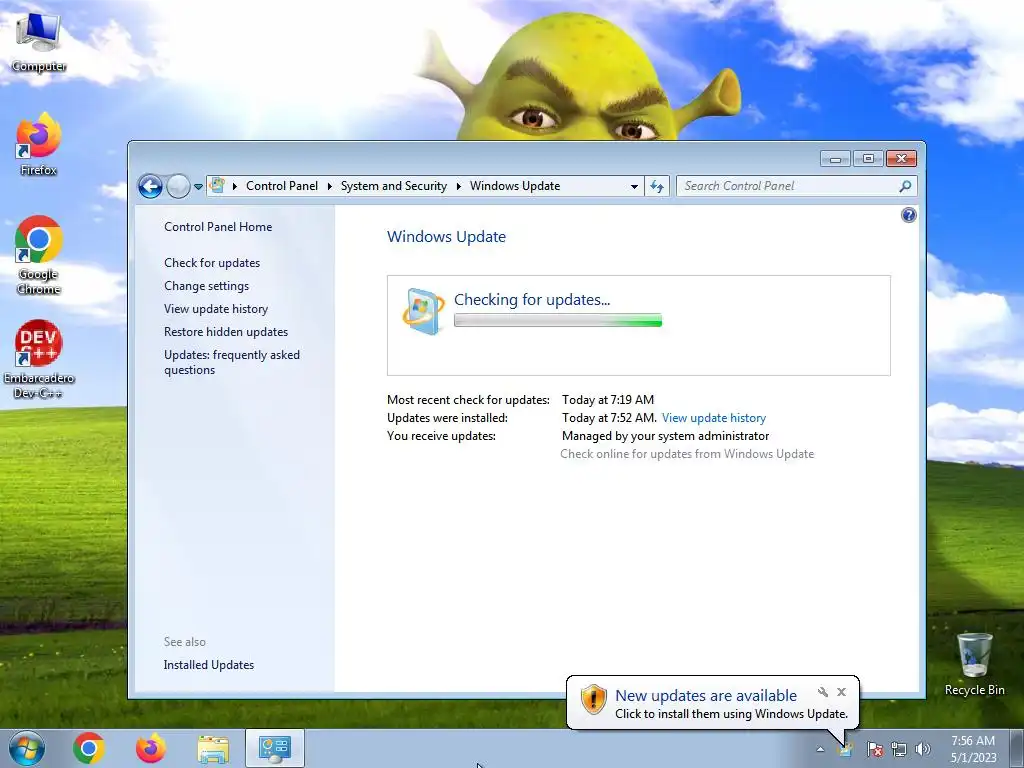1024x768 pixels.
Task: Click the shield icon in notification balloon
Action: point(594,699)
